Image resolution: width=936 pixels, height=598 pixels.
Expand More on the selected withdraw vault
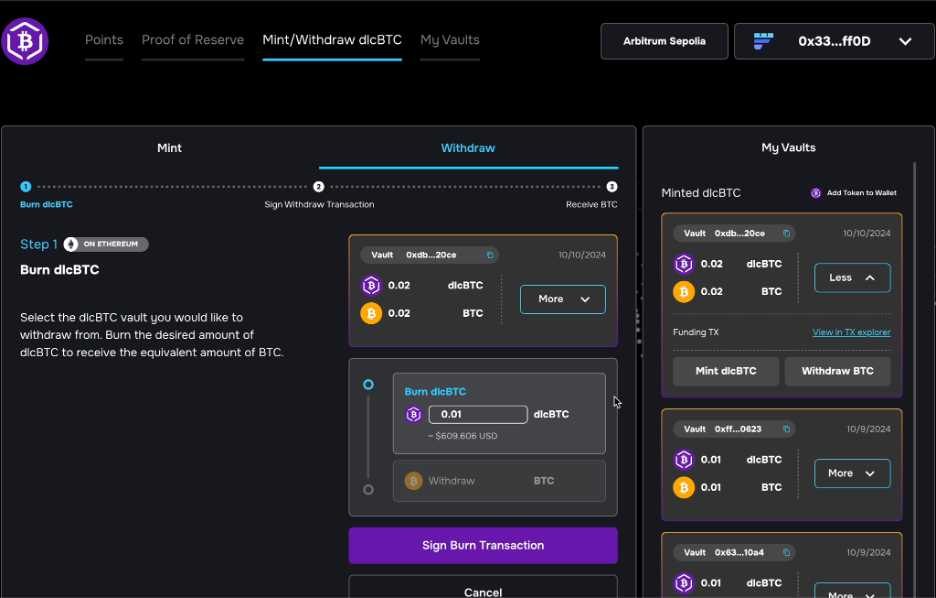[562, 299]
